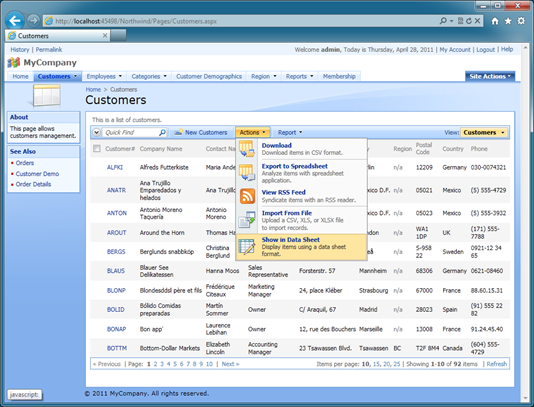Close the Customers browser tab
Image resolution: width=534 pixels, height=407 pixels.
coord(105,35)
